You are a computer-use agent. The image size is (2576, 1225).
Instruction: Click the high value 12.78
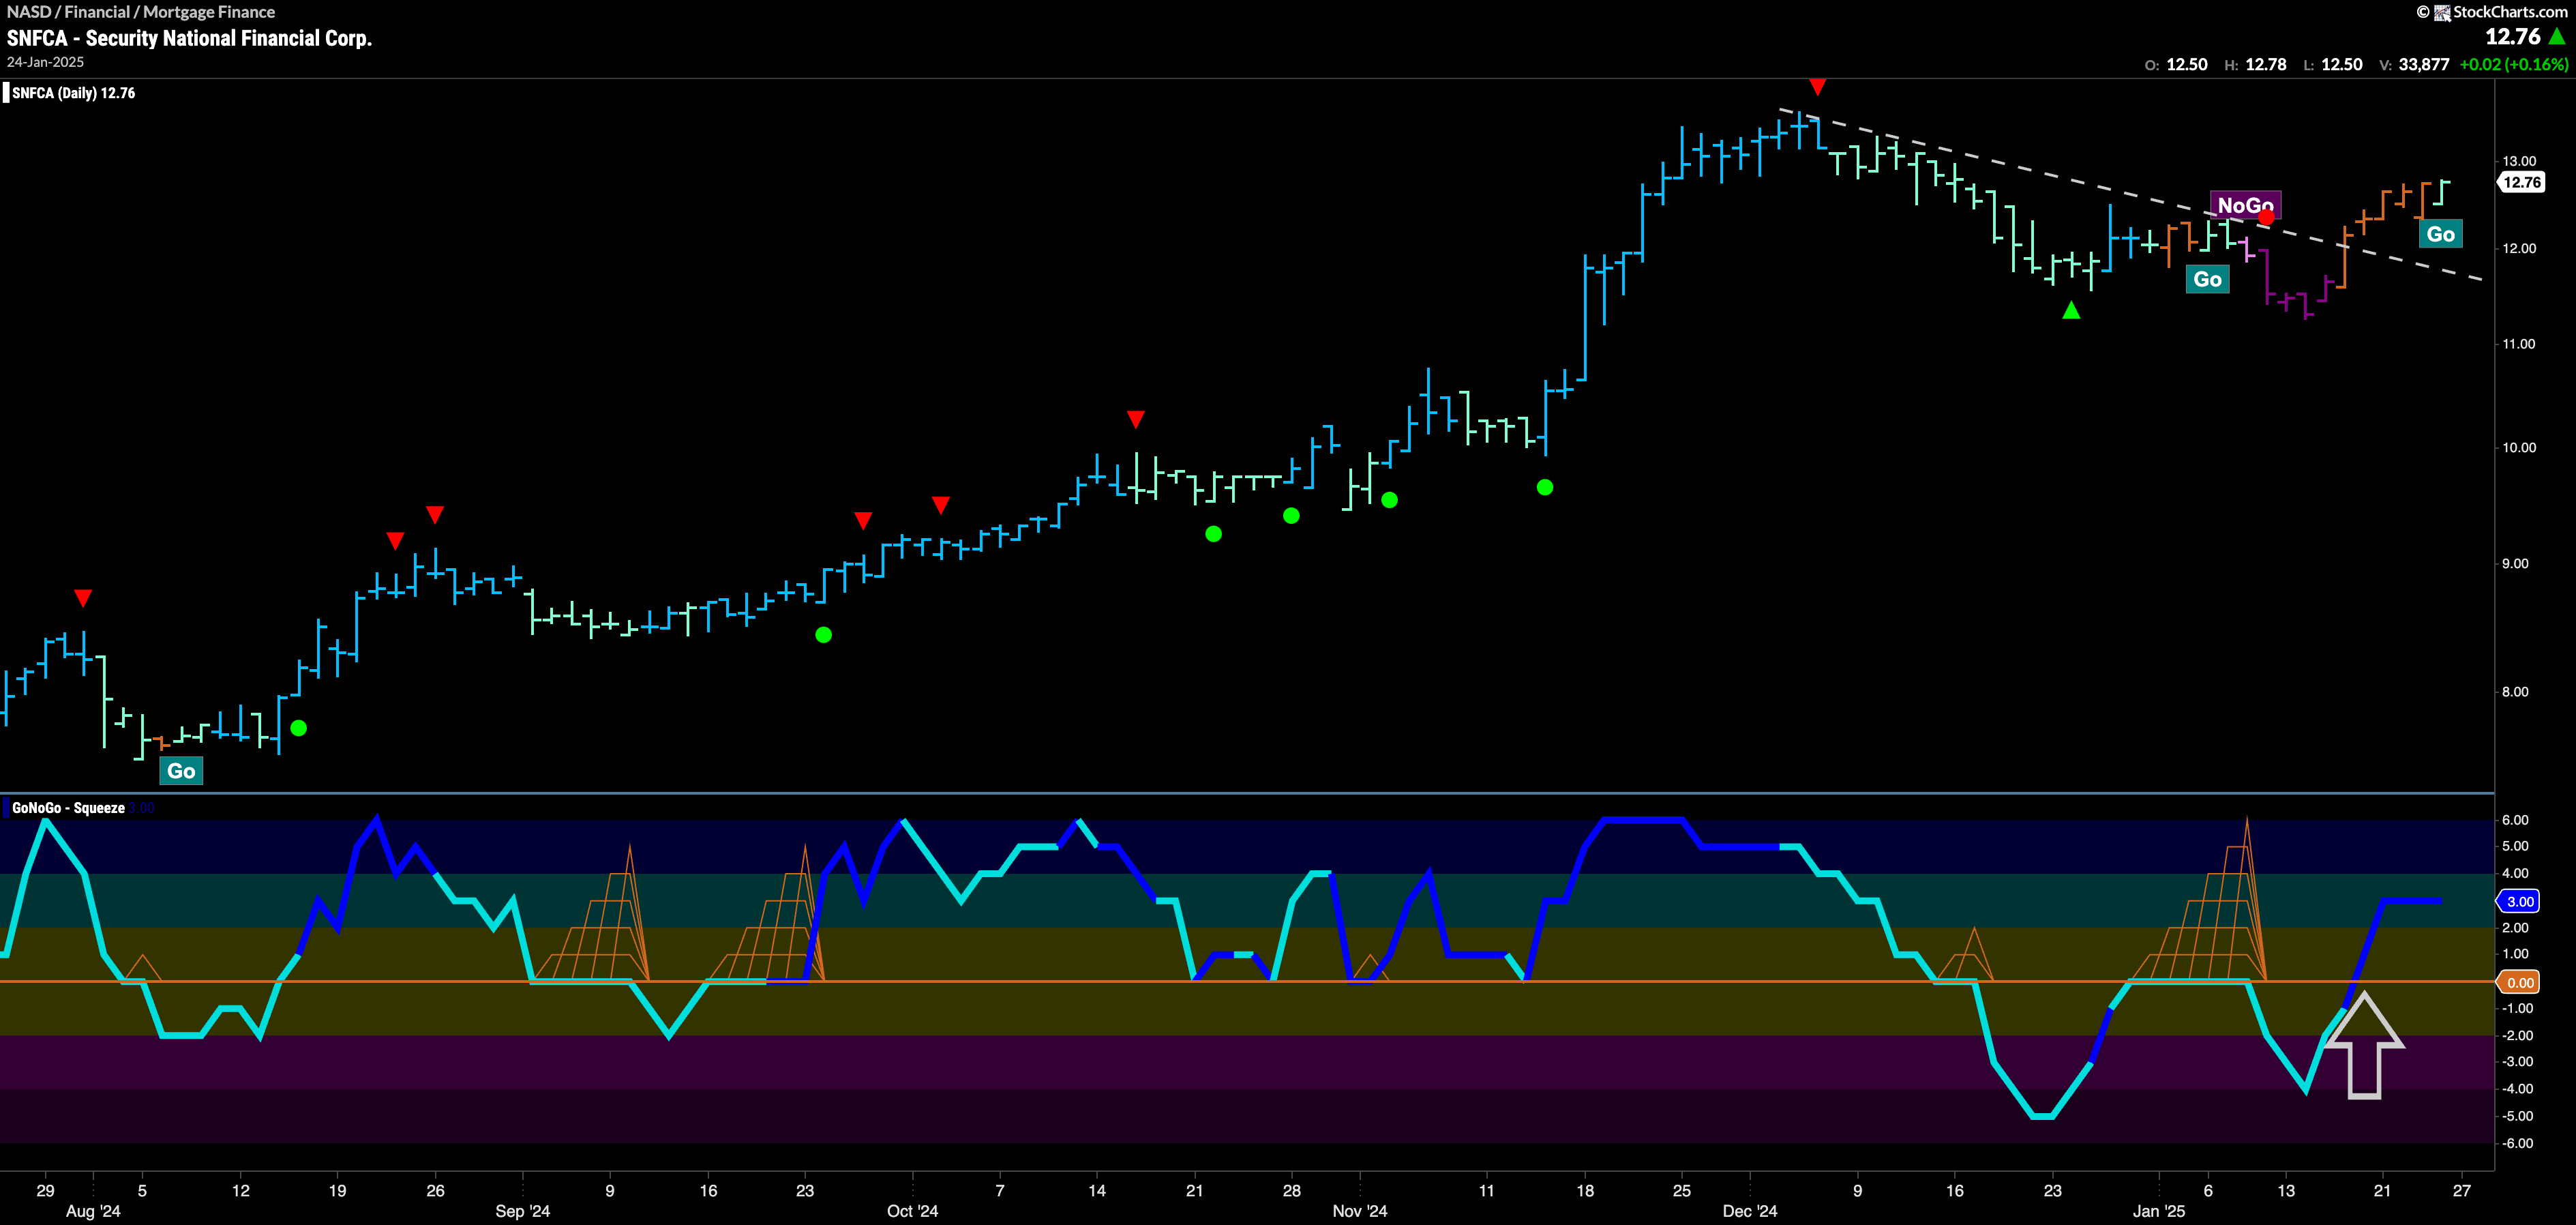(x=2266, y=65)
